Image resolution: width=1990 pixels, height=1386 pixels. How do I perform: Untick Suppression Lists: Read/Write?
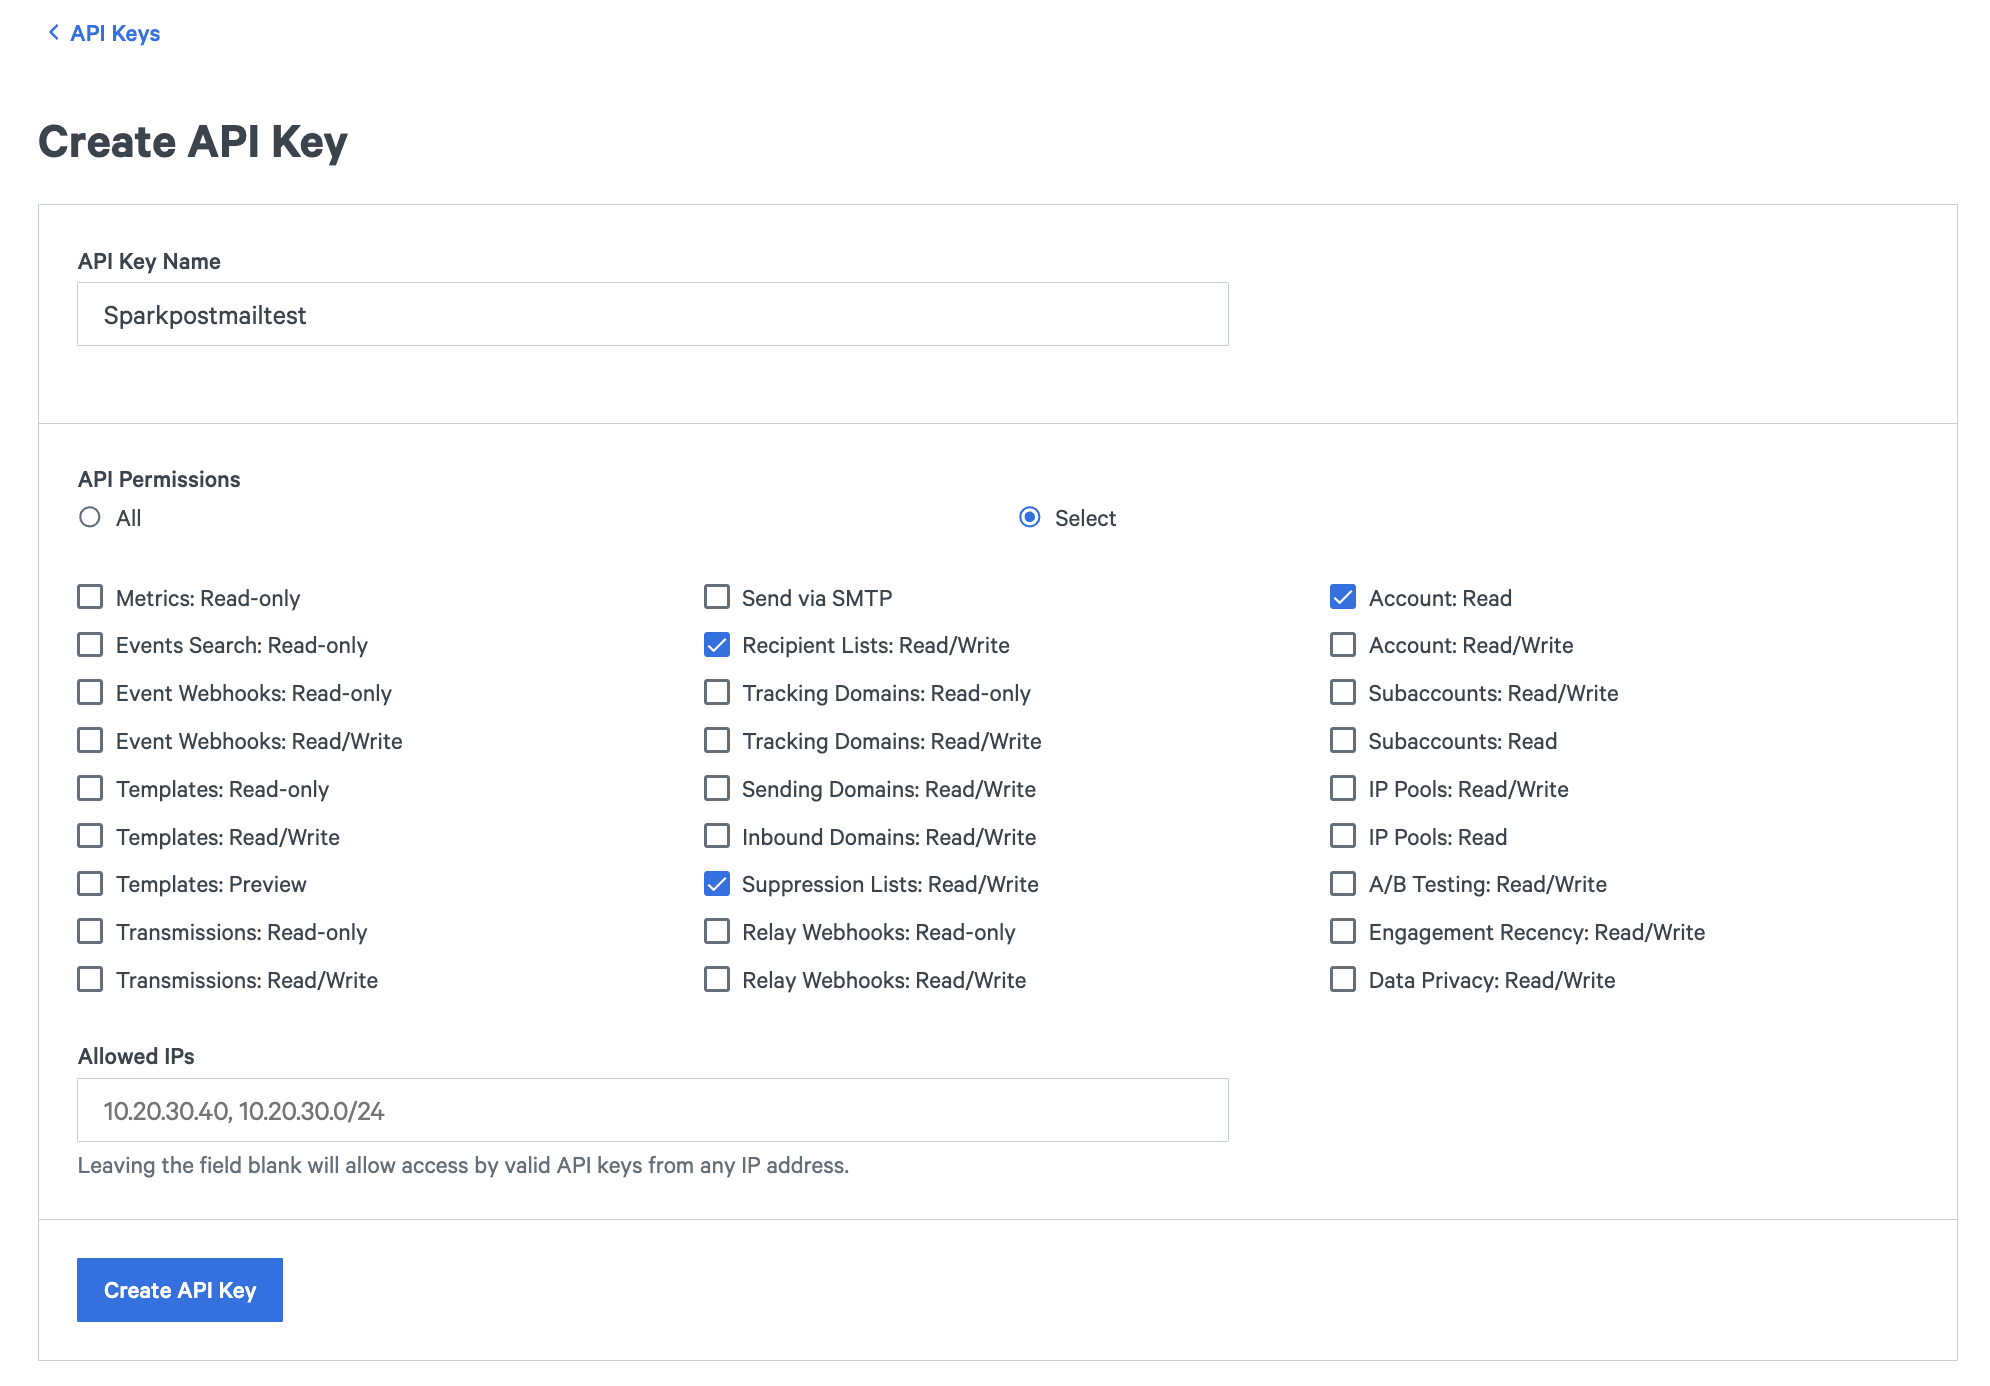click(716, 884)
